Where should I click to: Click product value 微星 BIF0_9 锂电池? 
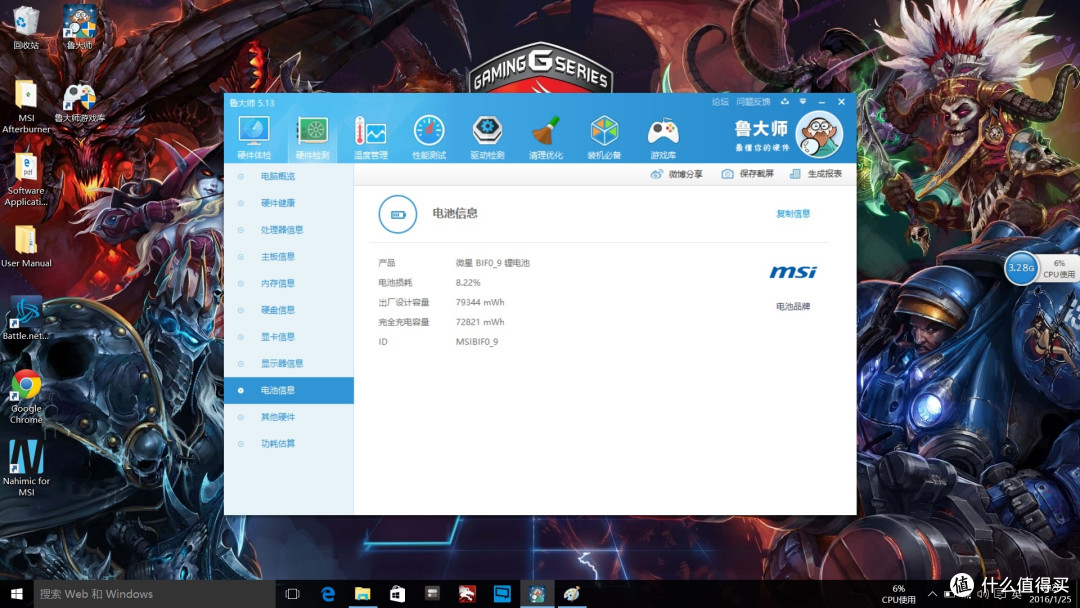[492, 263]
